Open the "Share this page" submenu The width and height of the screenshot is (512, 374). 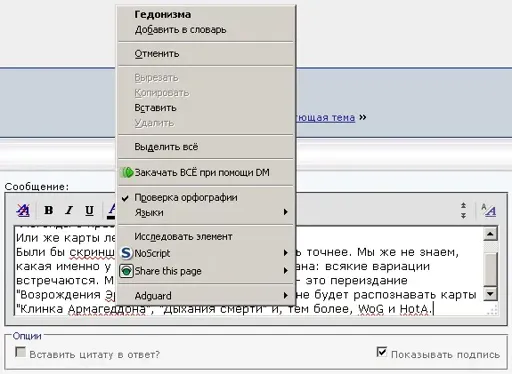(206, 271)
